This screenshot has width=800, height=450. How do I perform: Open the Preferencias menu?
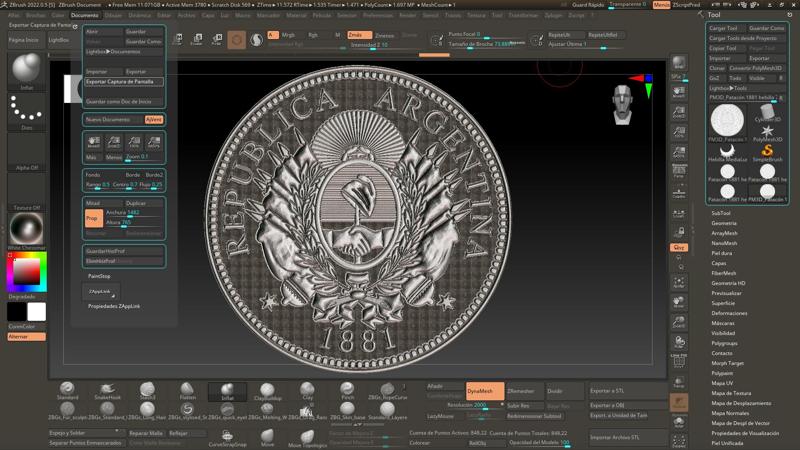pyautogui.click(x=378, y=15)
